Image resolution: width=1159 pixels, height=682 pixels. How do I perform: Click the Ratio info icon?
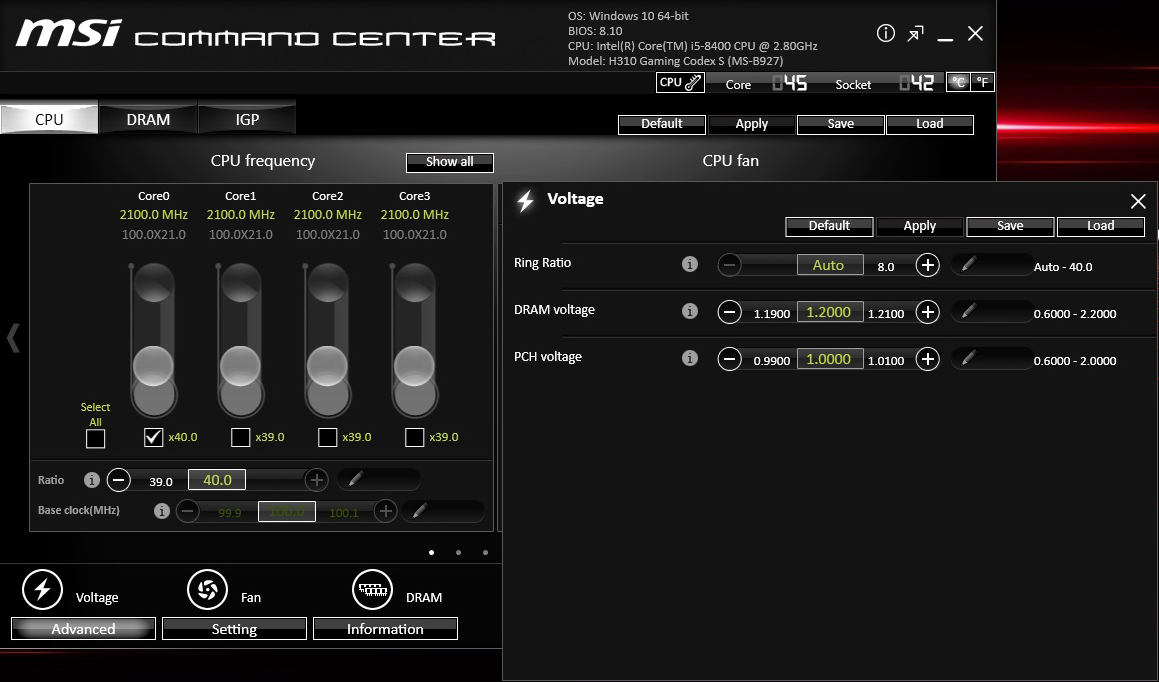[92, 480]
